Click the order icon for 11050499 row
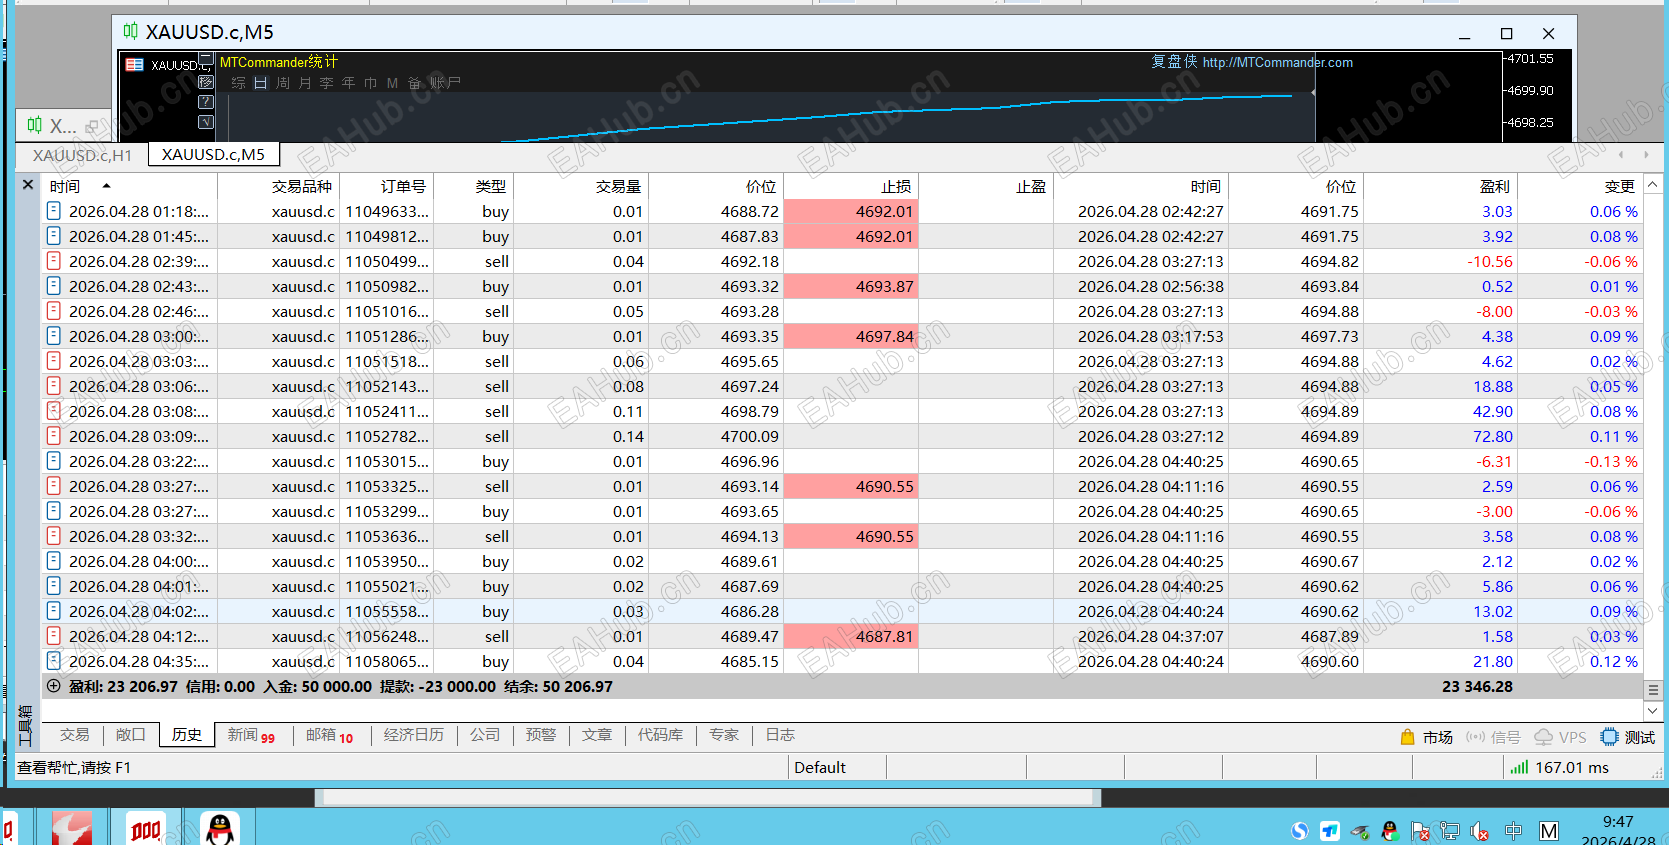Viewport: 1669px width, 845px height. [x=54, y=261]
